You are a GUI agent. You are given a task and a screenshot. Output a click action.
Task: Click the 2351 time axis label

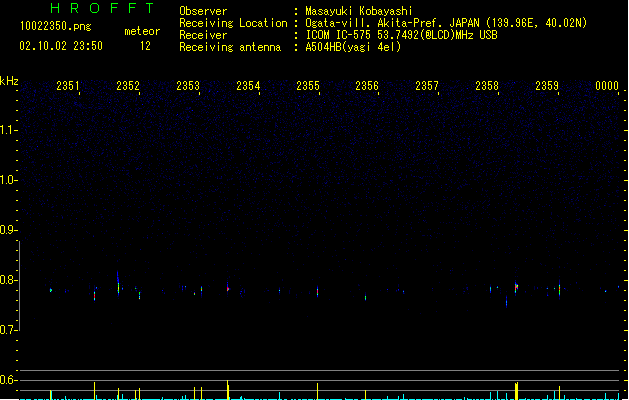click(67, 85)
